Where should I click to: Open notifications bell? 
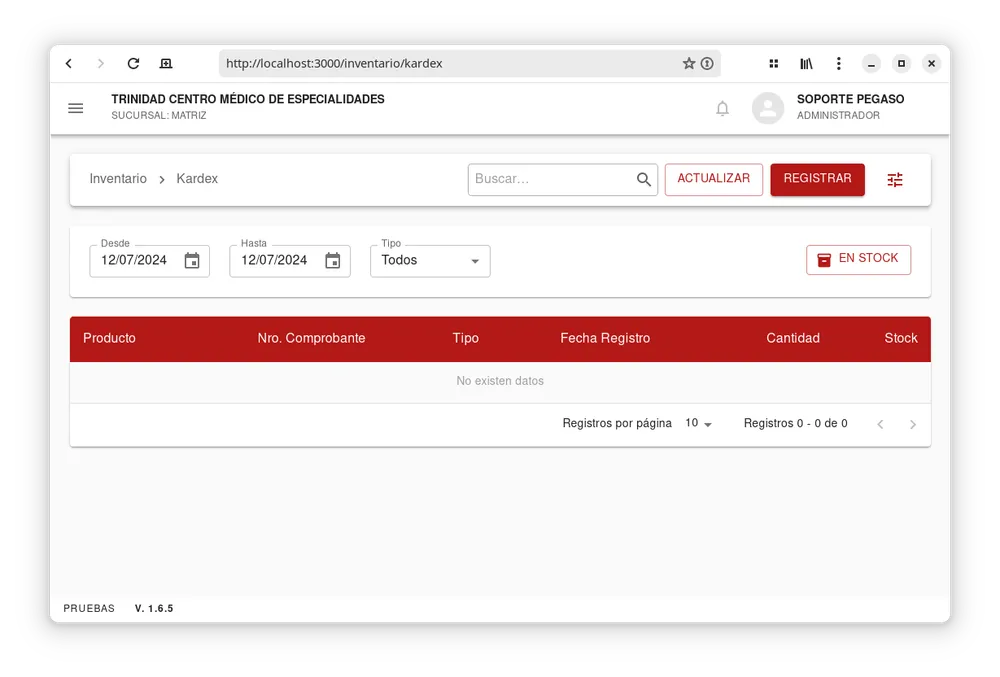click(x=723, y=108)
